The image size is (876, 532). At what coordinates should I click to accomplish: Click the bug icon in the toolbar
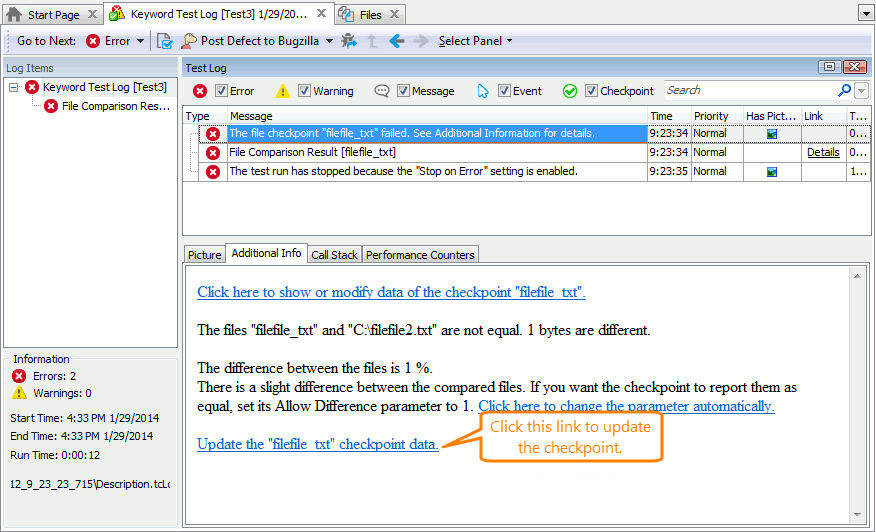click(x=349, y=41)
